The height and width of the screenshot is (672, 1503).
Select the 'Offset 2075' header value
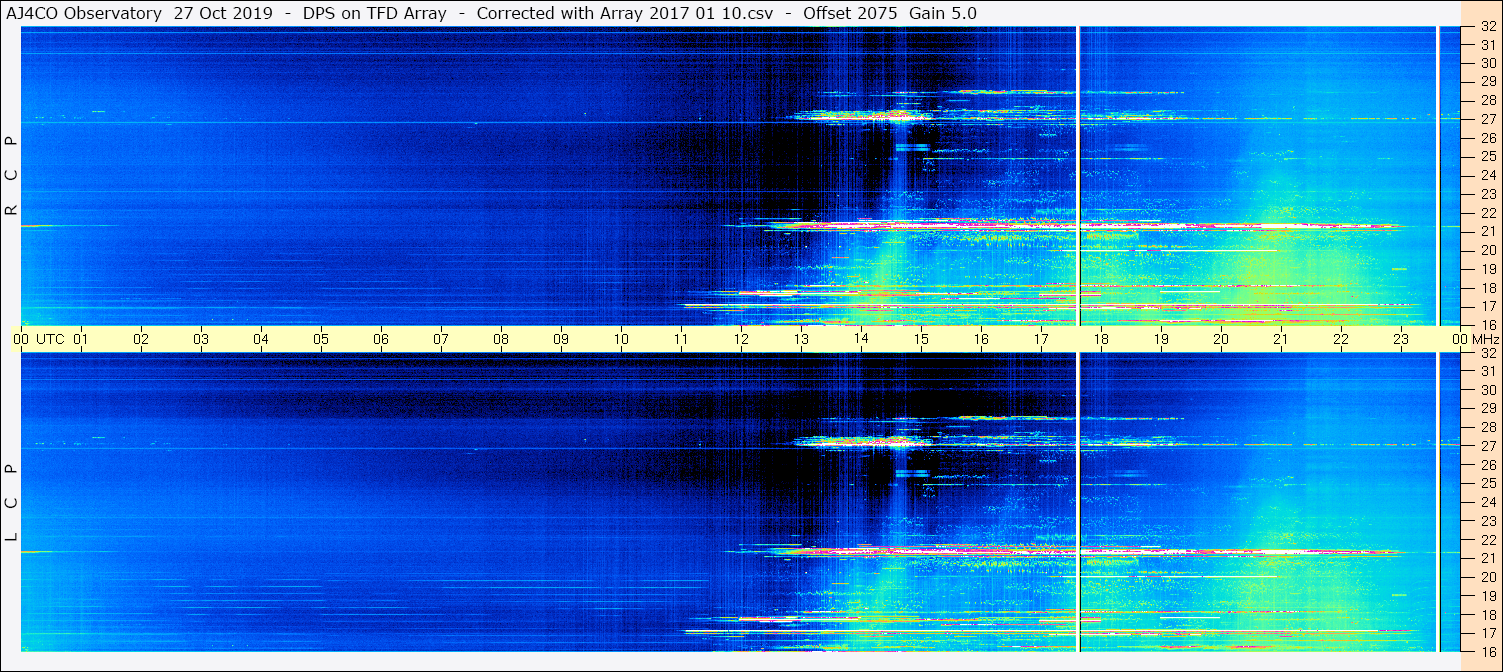850,13
